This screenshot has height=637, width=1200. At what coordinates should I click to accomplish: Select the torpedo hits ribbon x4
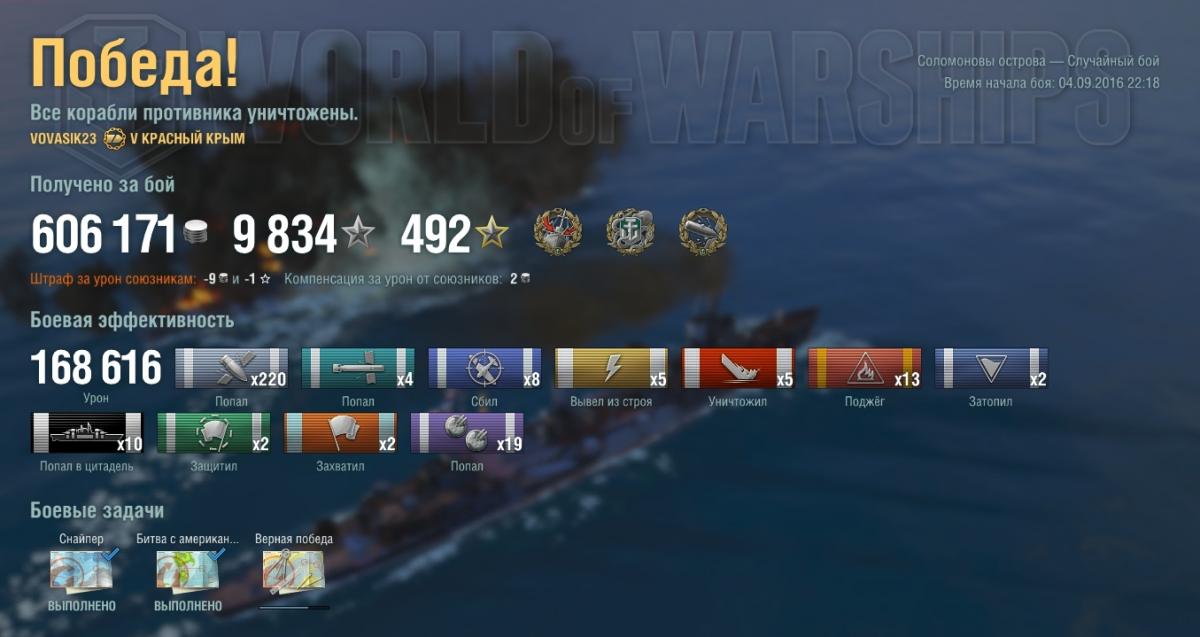[358, 368]
